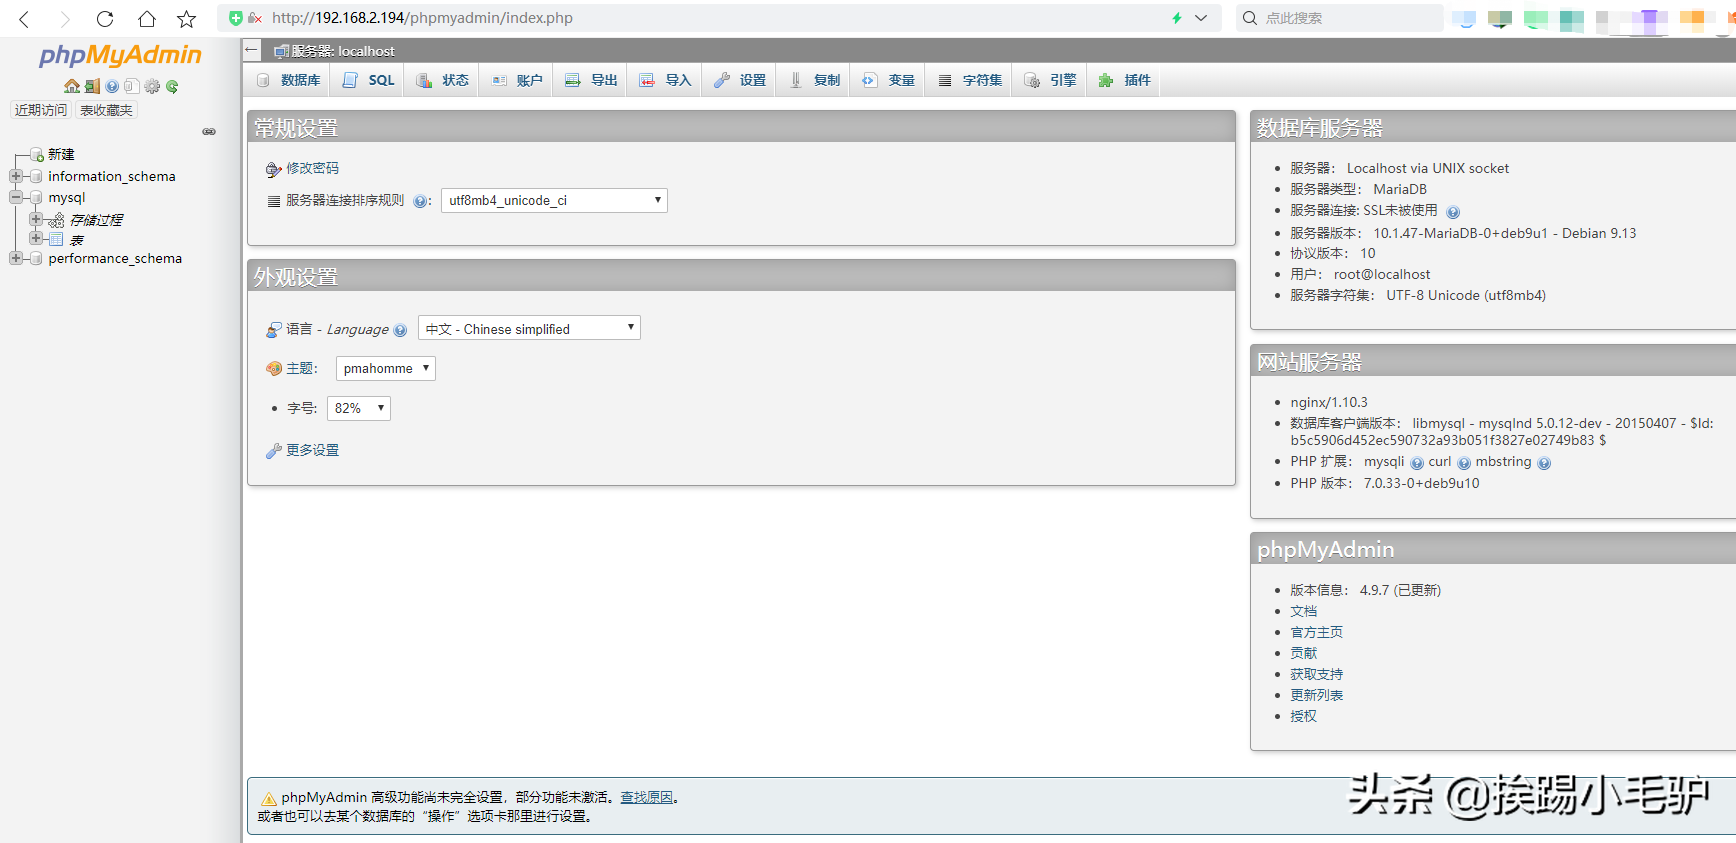Click the home icon under phpMyAdmin logo
This screenshot has height=843, width=1736.
pyautogui.click(x=71, y=86)
